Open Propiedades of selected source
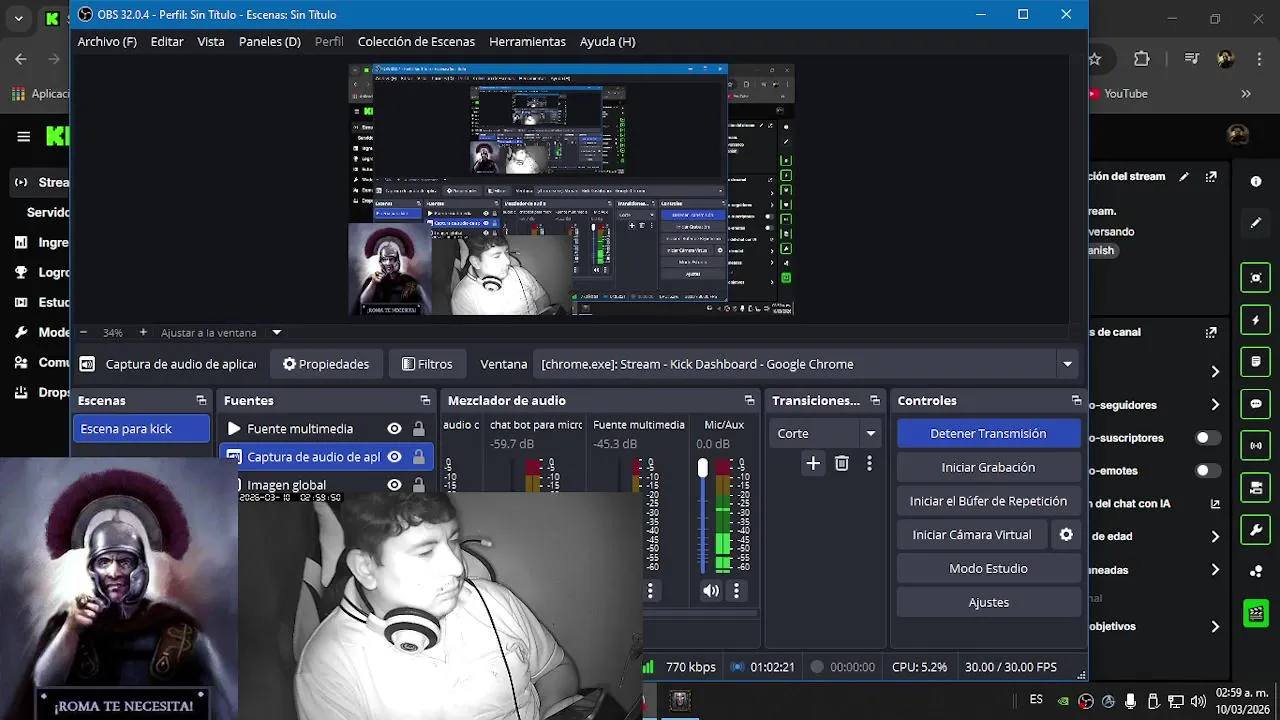Viewport: 1280px width, 720px height. pos(325,364)
